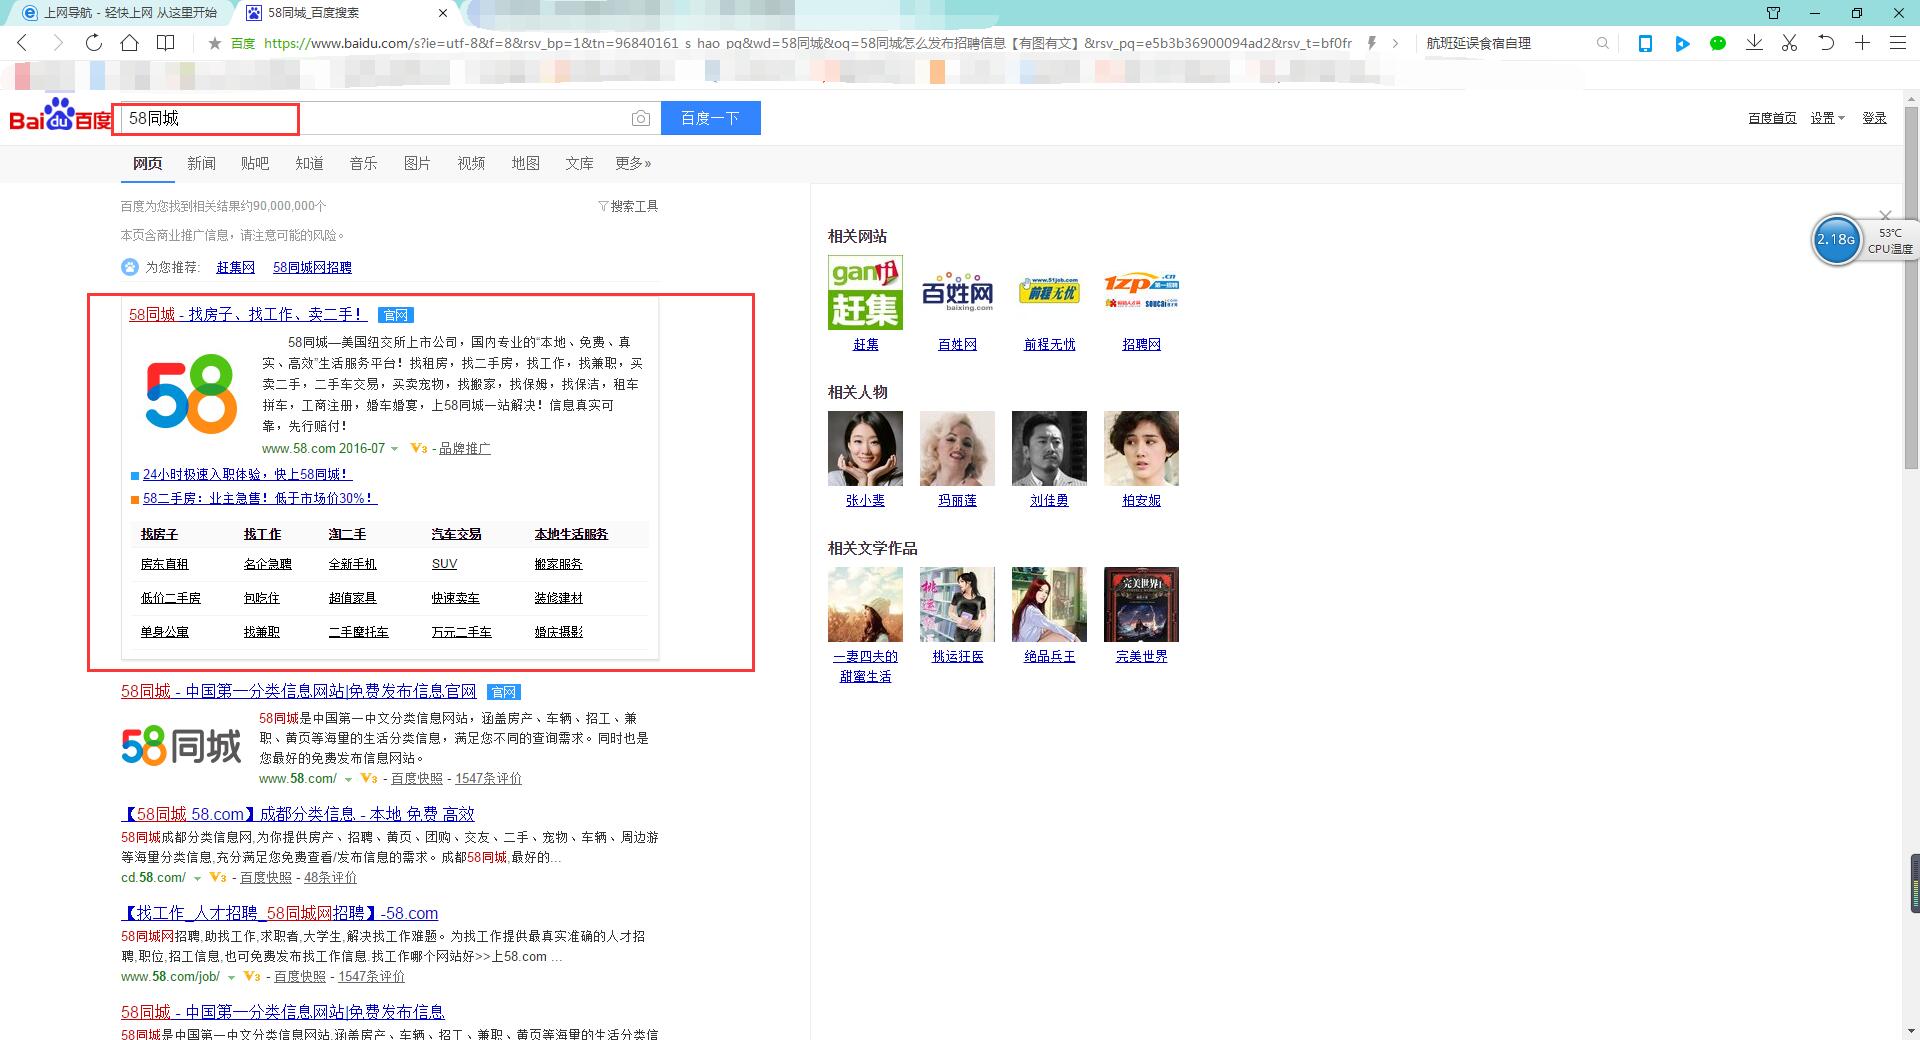
Task: Open 百度快照 for cd.58.com result
Action: (x=266, y=878)
